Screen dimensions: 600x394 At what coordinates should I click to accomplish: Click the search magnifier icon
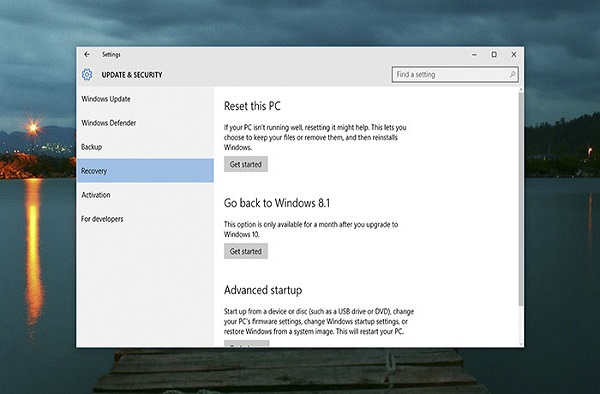pyautogui.click(x=512, y=74)
